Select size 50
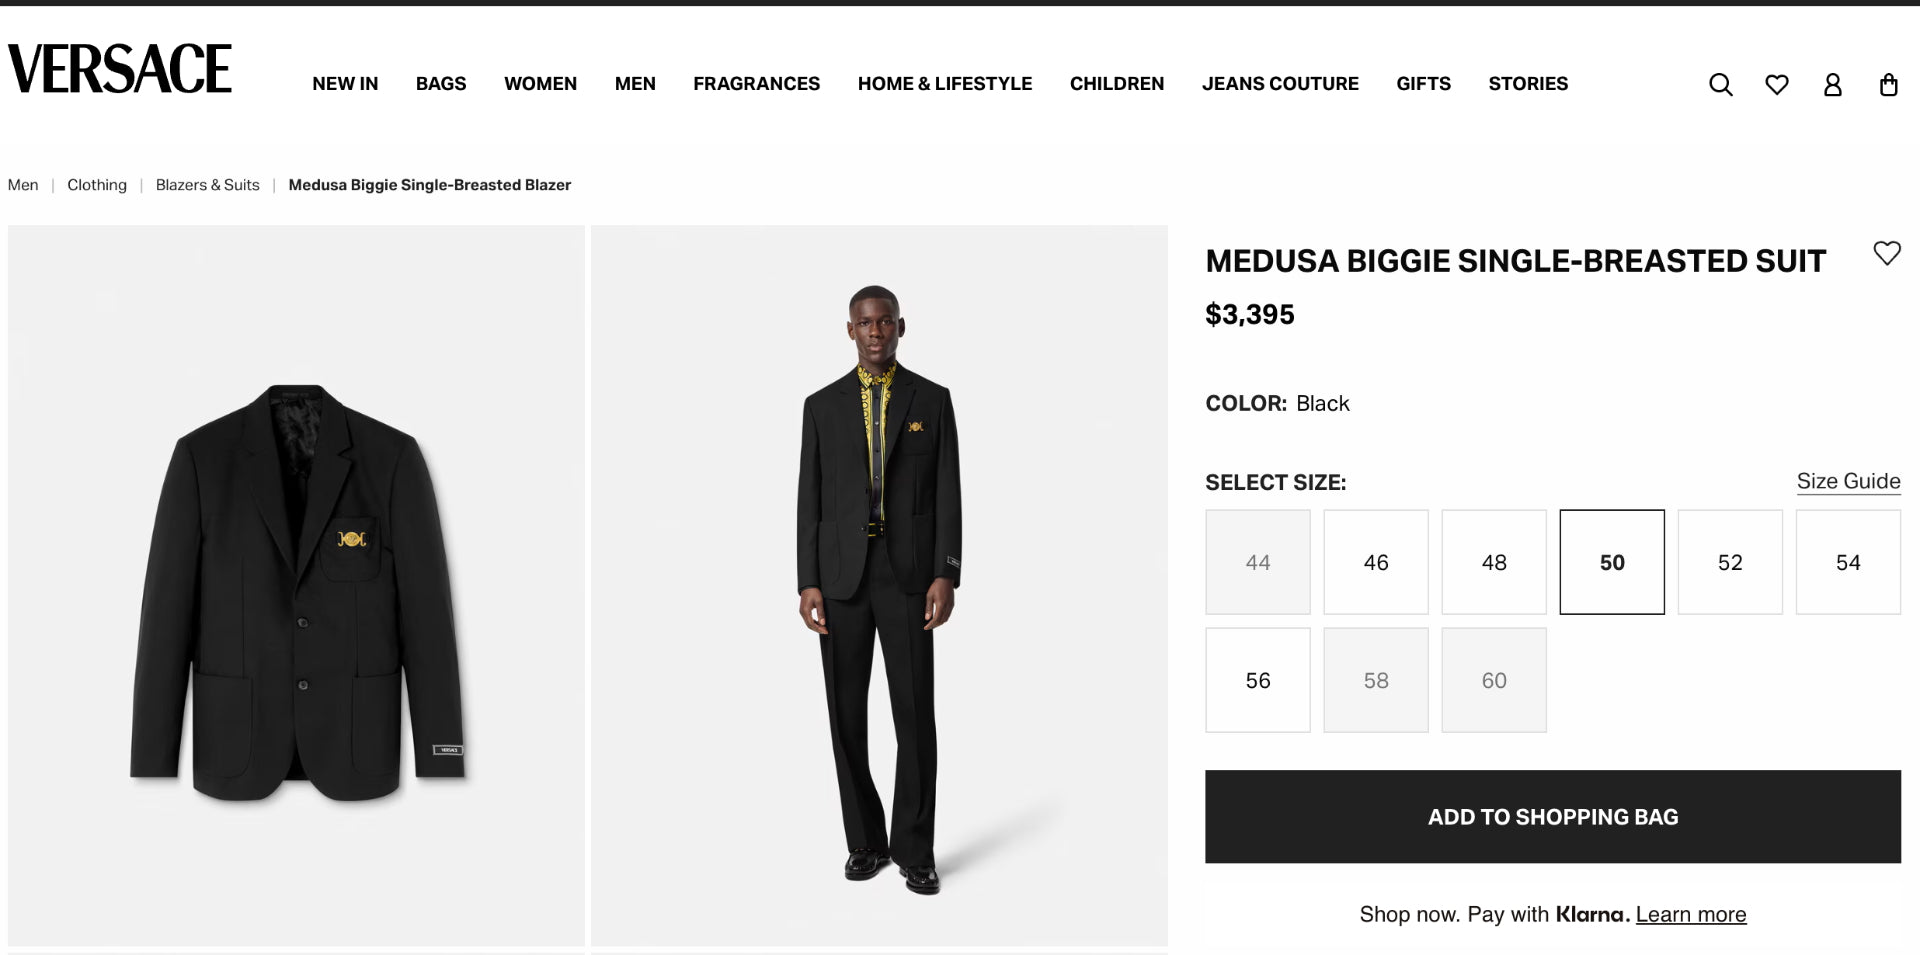The height and width of the screenshot is (955, 1920). [1611, 562]
